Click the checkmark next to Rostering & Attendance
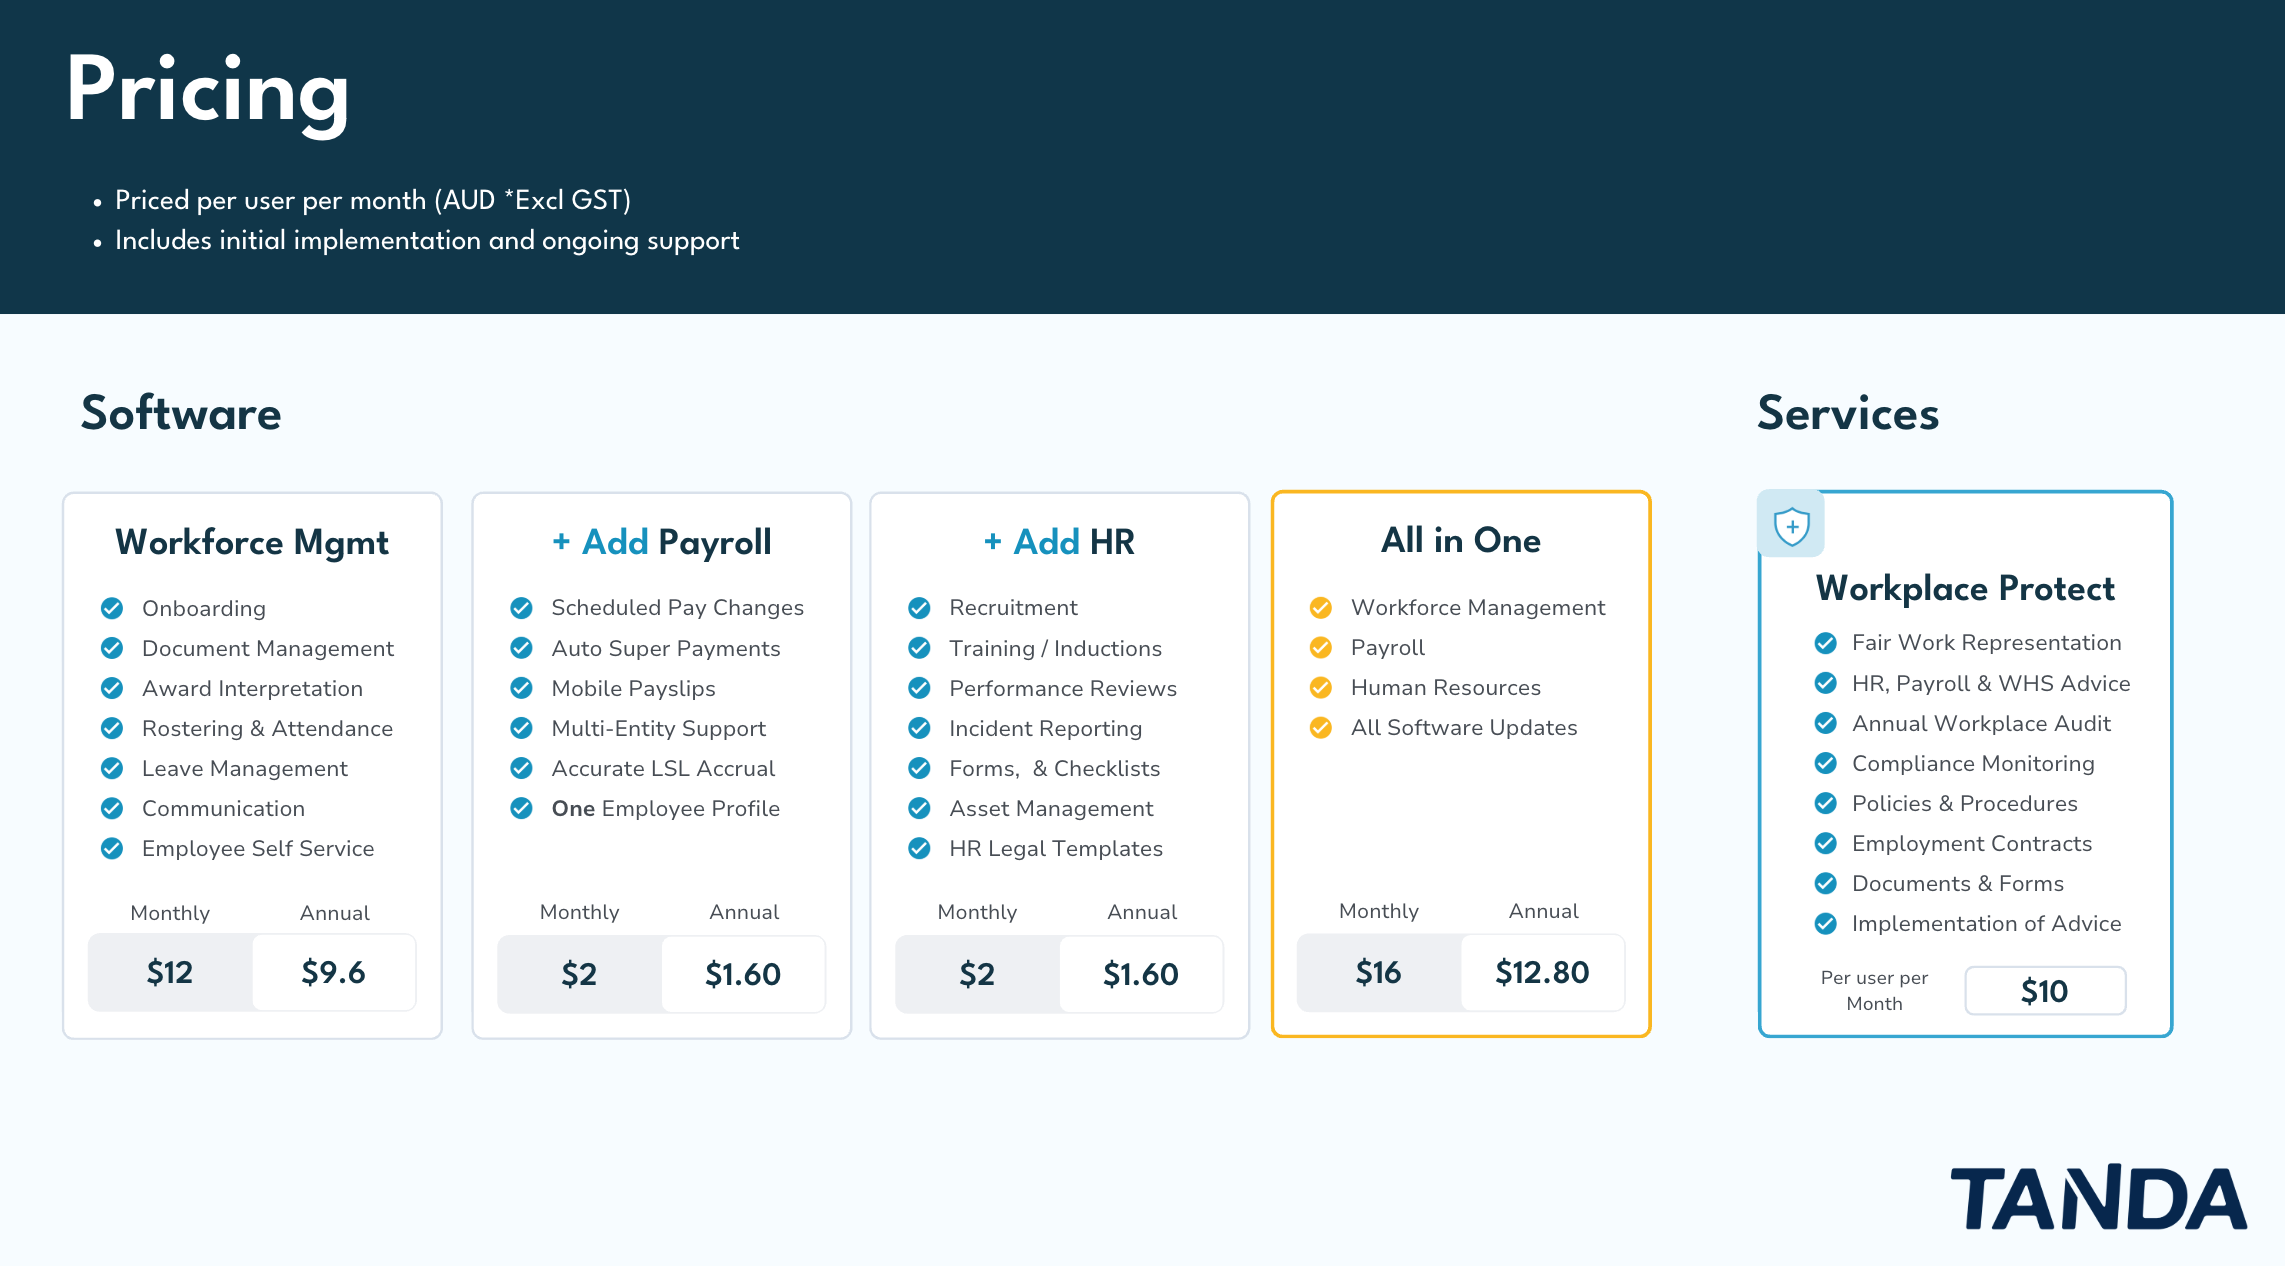The height and width of the screenshot is (1266, 2285). 110,728
